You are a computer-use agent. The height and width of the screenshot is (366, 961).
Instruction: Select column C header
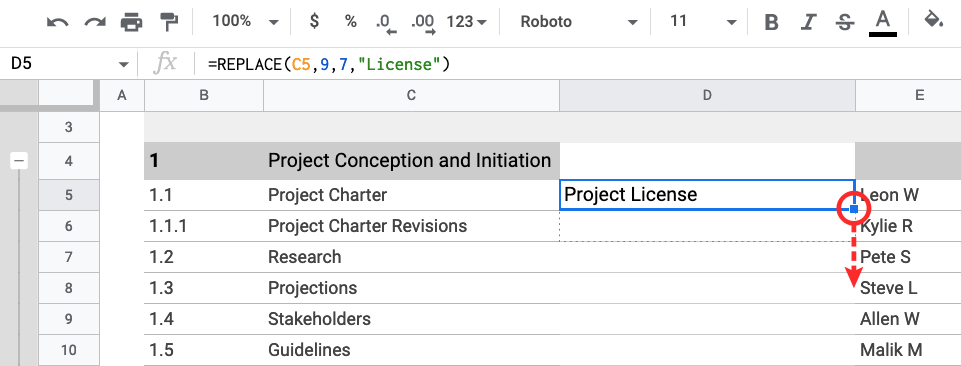pos(411,95)
